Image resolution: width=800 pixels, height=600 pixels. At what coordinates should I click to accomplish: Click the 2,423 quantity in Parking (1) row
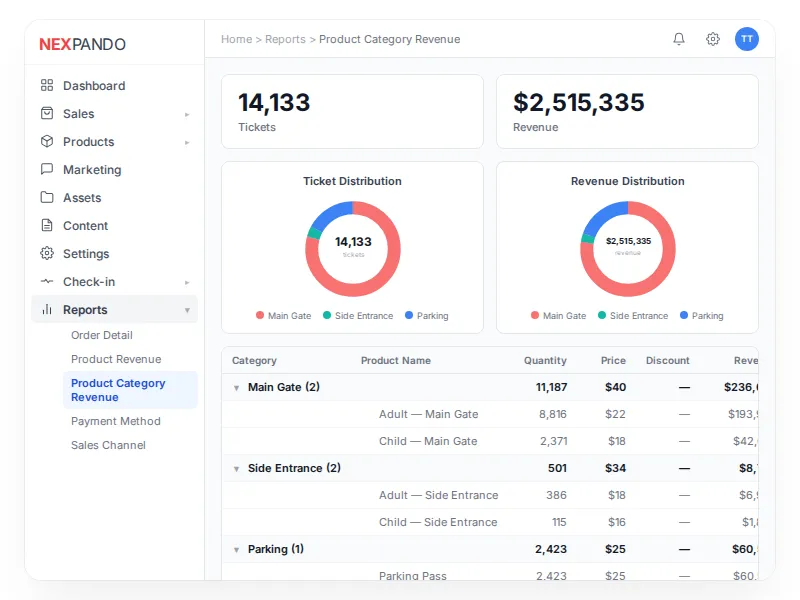551,549
